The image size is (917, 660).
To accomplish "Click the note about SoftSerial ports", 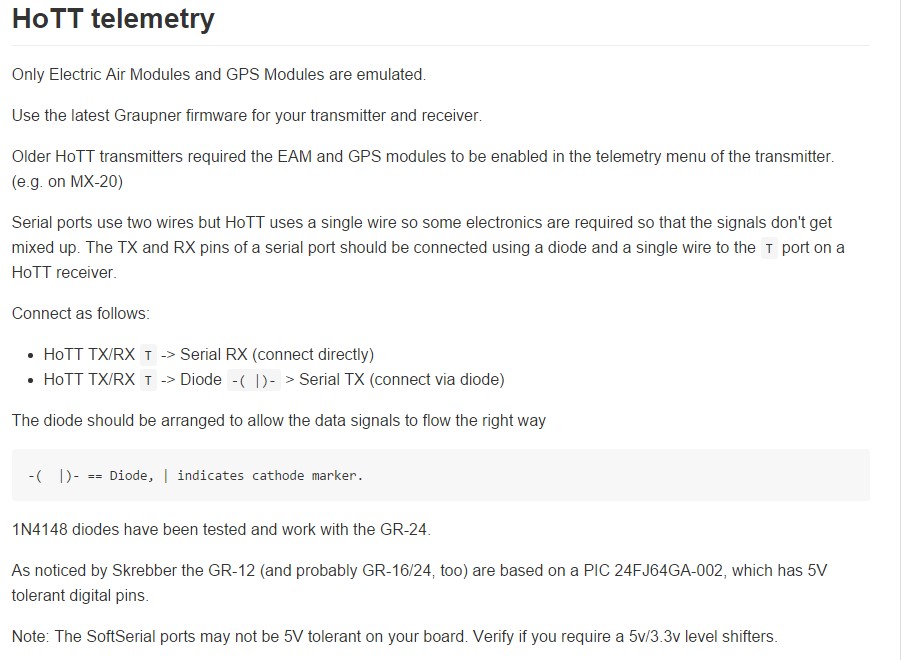I will pyautogui.click(x=394, y=636).
